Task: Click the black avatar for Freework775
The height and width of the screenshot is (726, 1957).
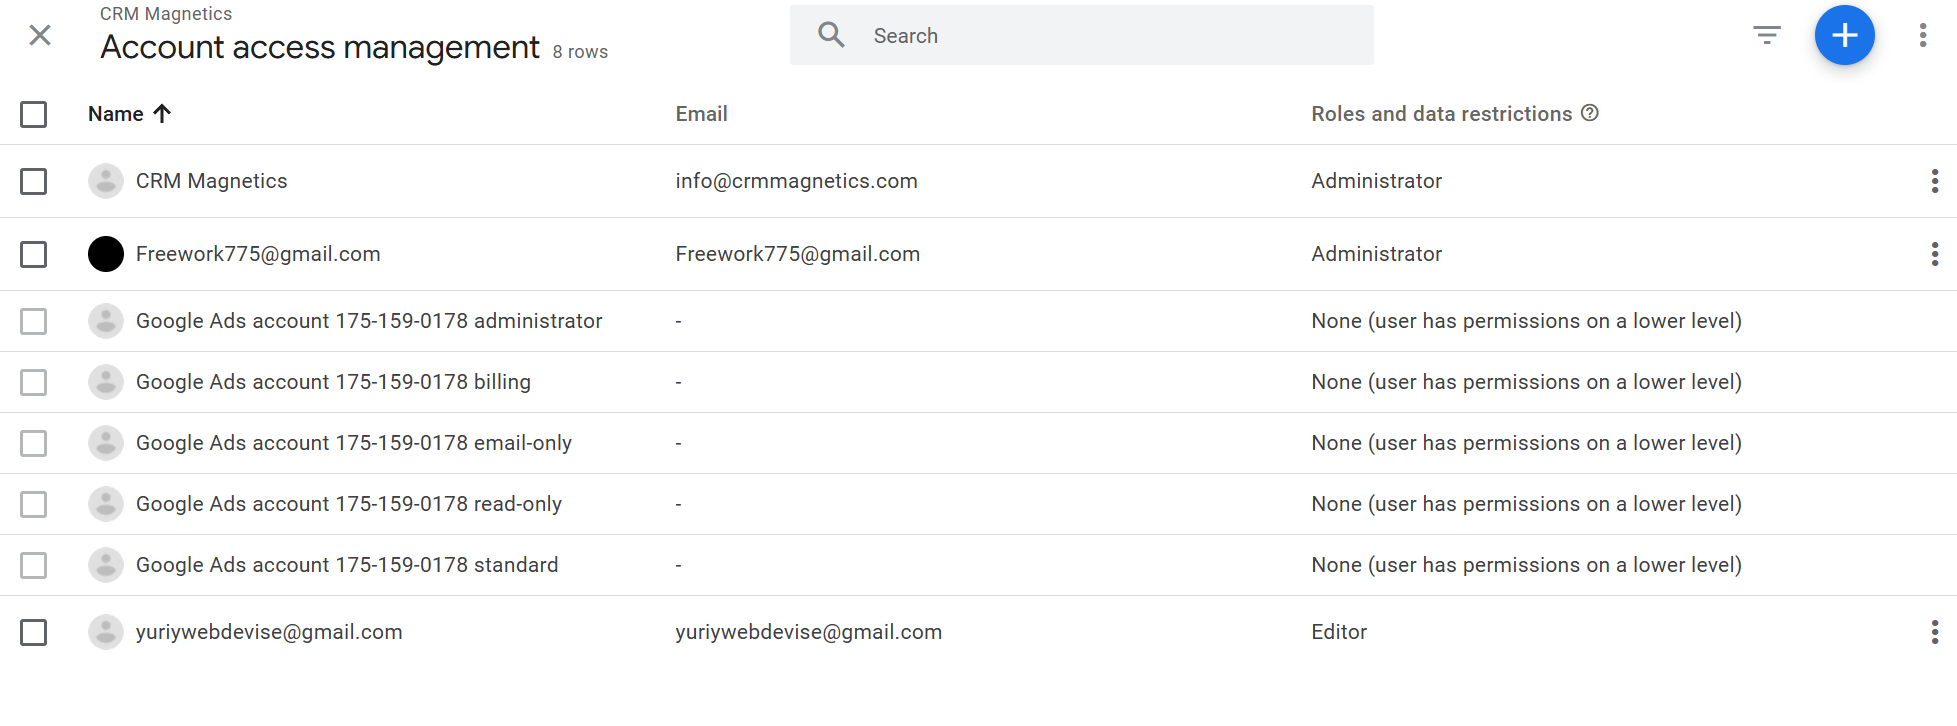Action: [x=106, y=254]
